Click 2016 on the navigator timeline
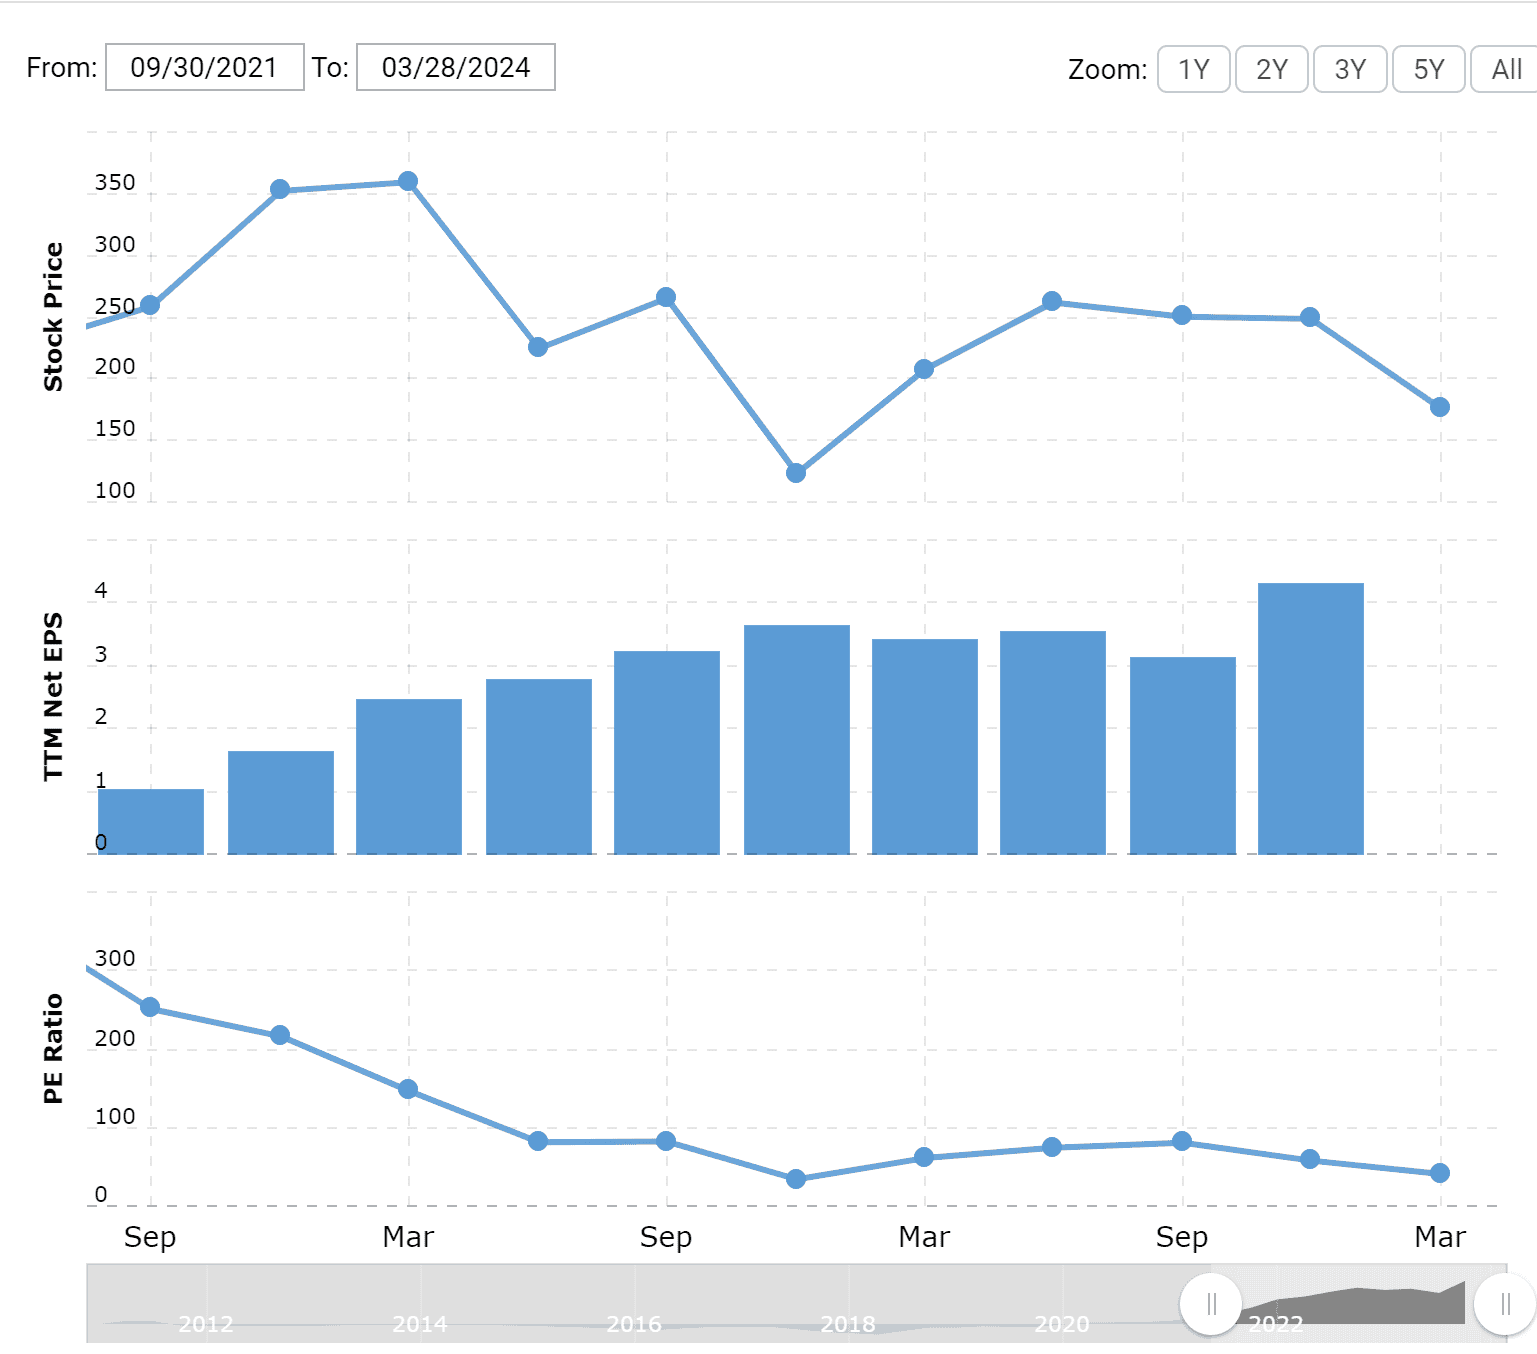Viewport: 1537px width, 1354px height. (x=634, y=1324)
